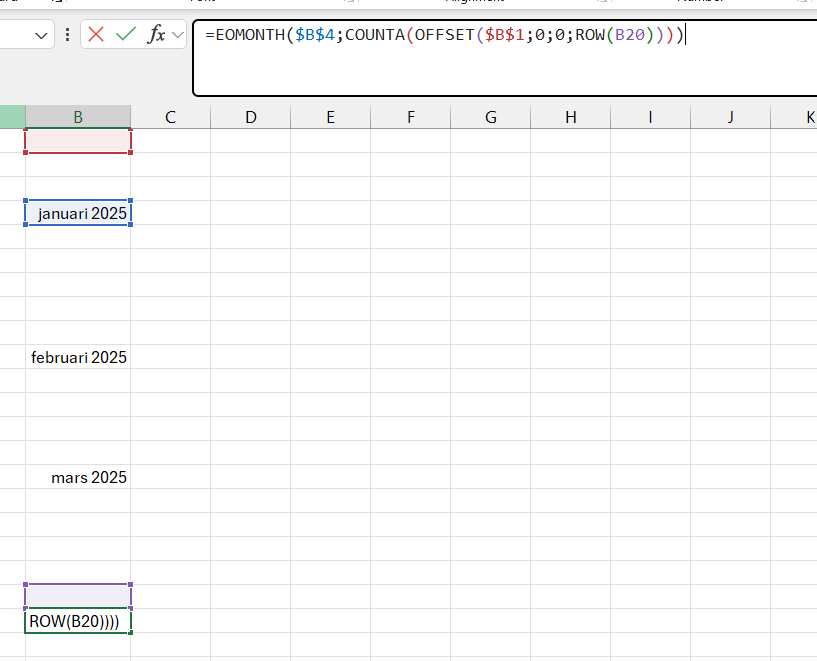Click the cell containing januari 2025
Screen dimensions: 817x661
tap(78, 213)
